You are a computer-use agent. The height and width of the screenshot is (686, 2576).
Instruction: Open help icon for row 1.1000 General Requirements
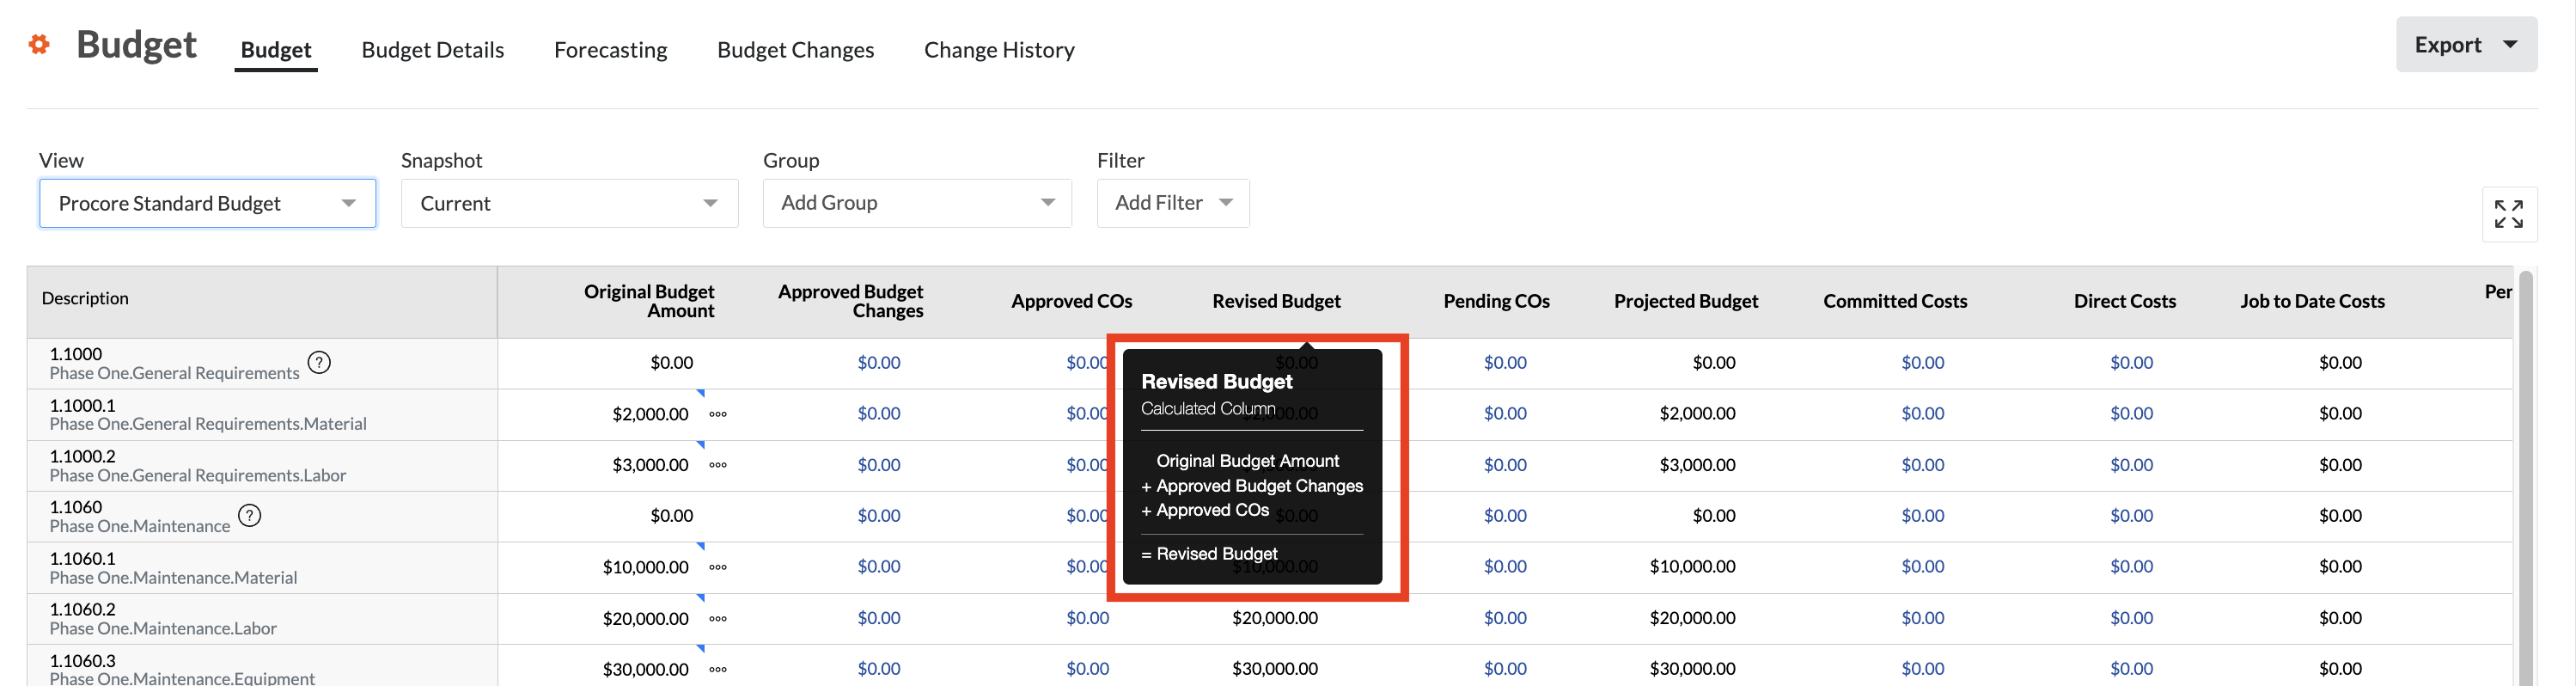(x=319, y=362)
